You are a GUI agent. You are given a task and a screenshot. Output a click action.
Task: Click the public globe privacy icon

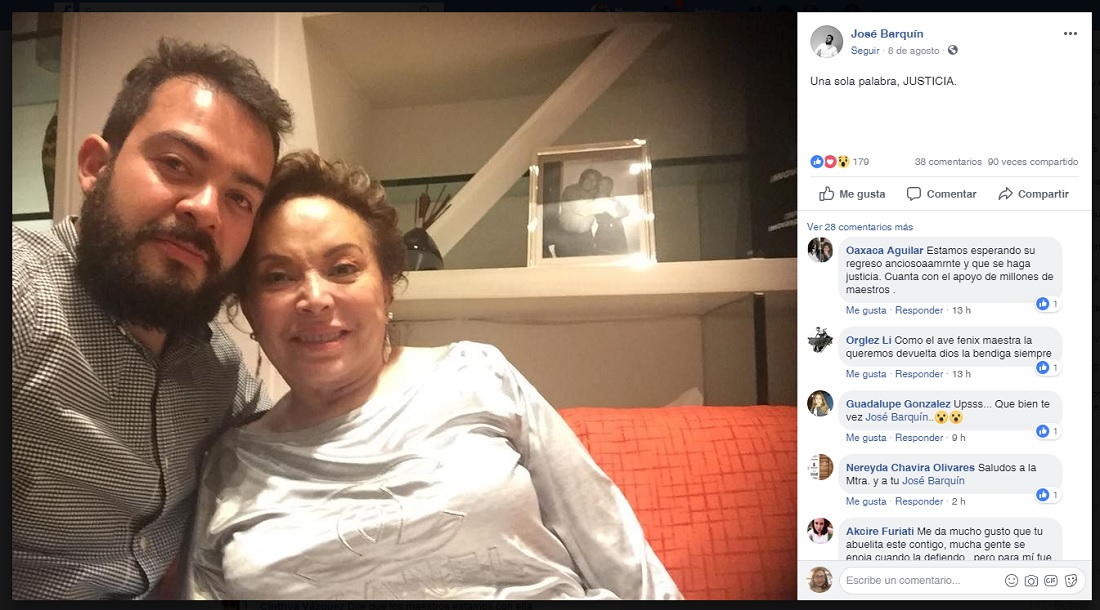coord(952,50)
